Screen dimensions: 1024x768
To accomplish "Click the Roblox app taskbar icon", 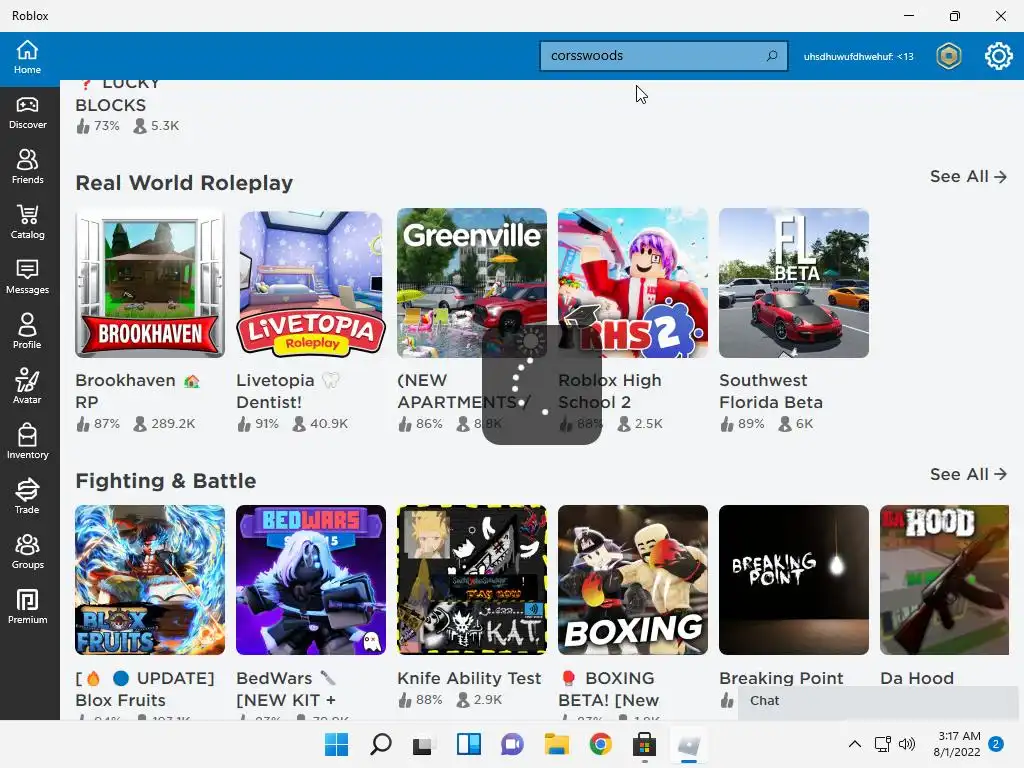I will (x=688, y=744).
